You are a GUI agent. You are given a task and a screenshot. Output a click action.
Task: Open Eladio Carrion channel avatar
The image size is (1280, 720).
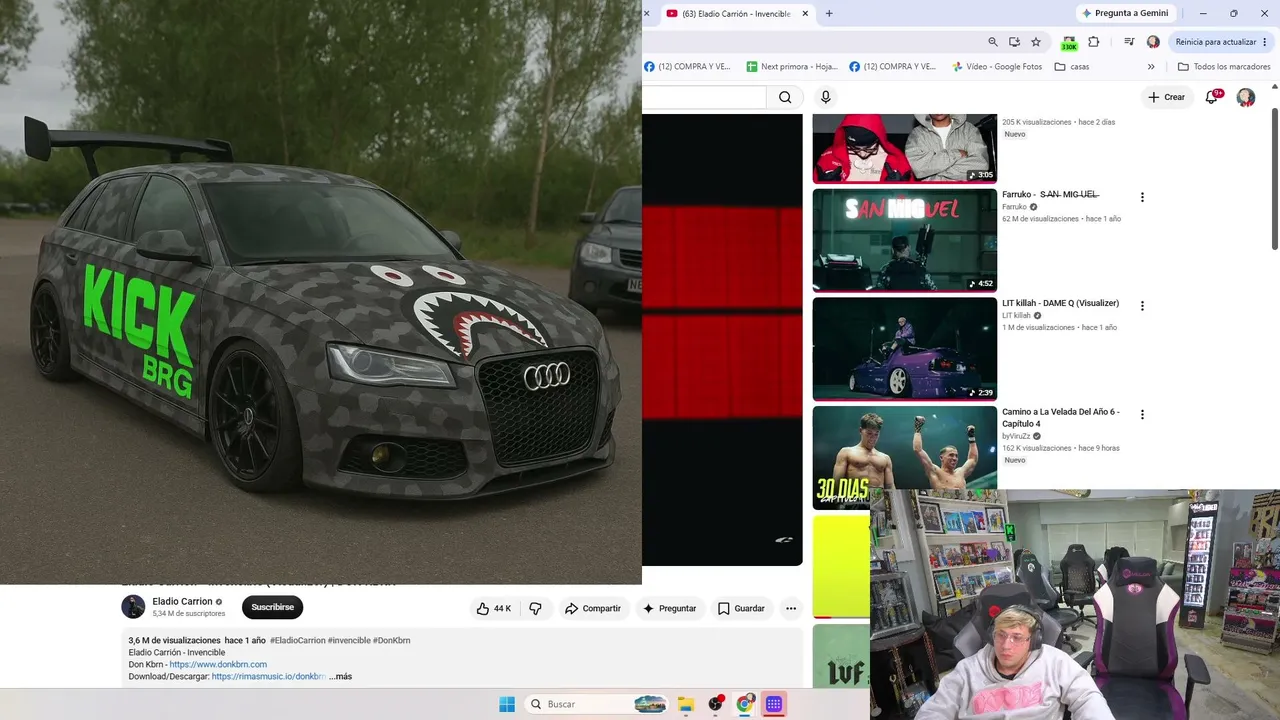tap(133, 607)
